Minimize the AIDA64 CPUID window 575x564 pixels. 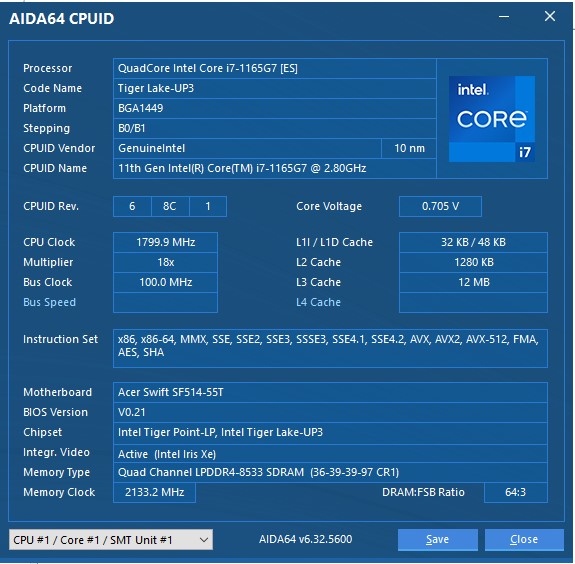pyautogui.click(x=504, y=17)
